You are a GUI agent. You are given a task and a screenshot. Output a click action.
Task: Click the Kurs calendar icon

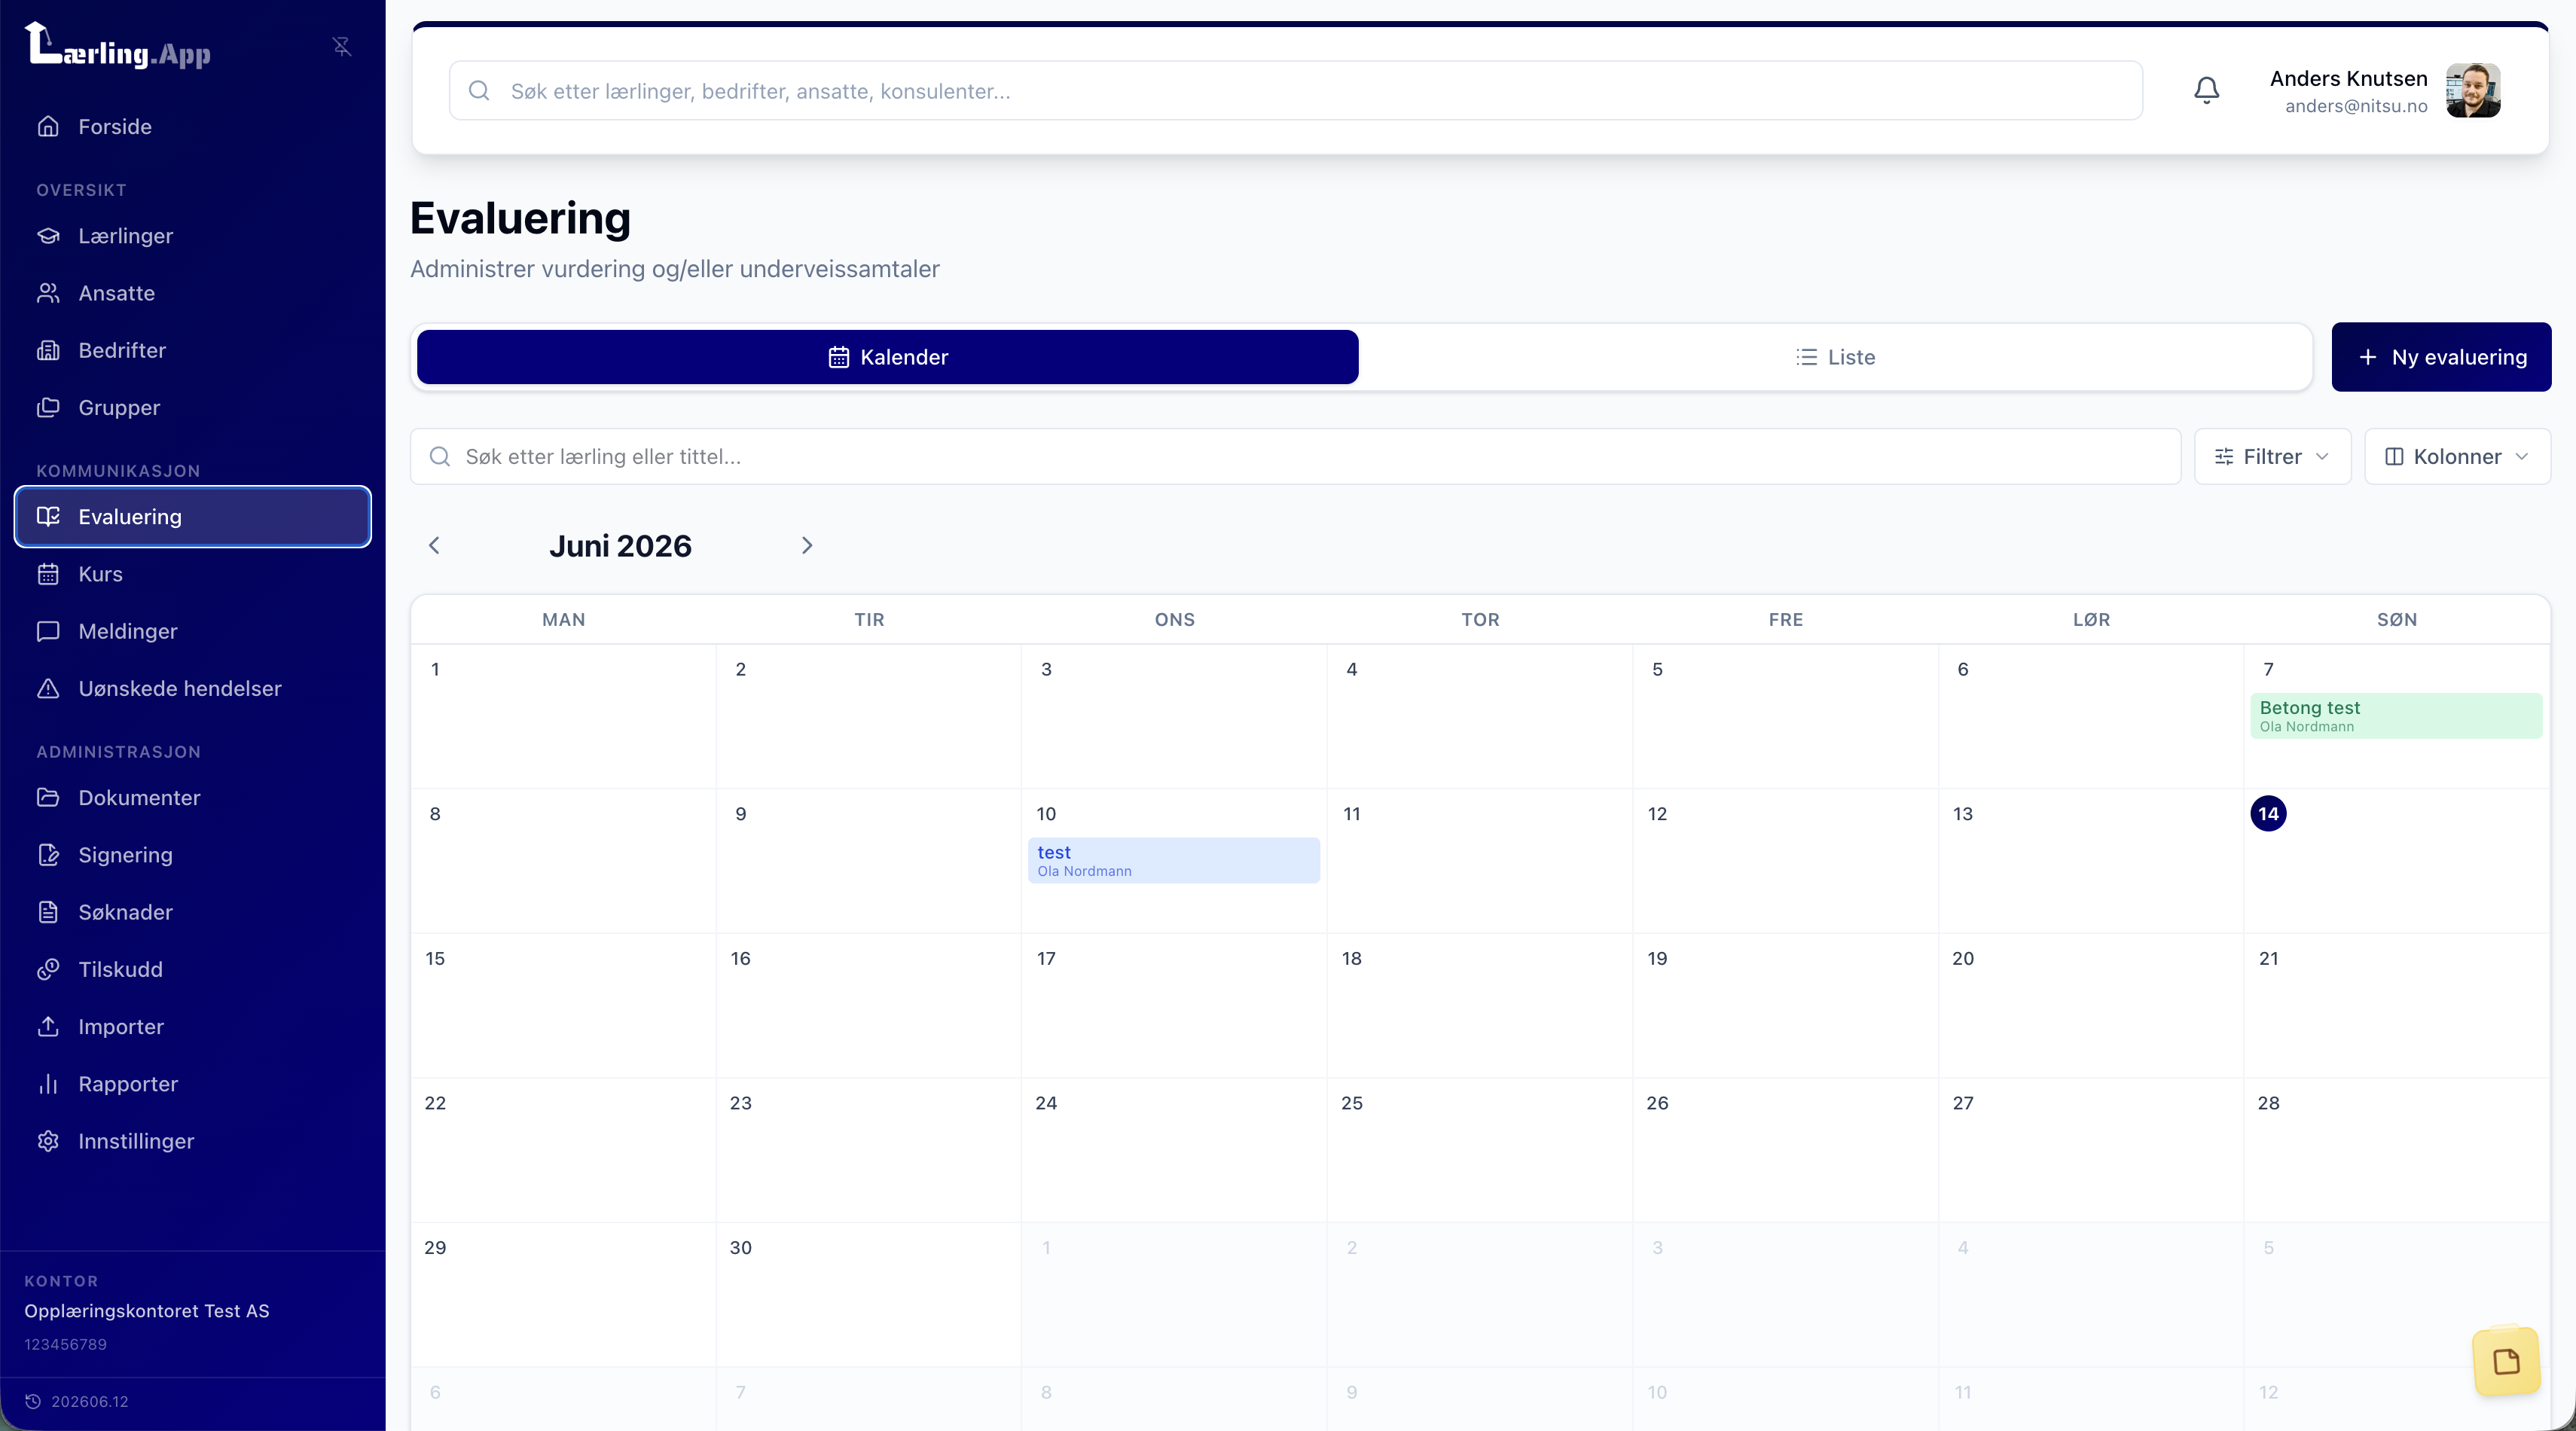(x=48, y=574)
